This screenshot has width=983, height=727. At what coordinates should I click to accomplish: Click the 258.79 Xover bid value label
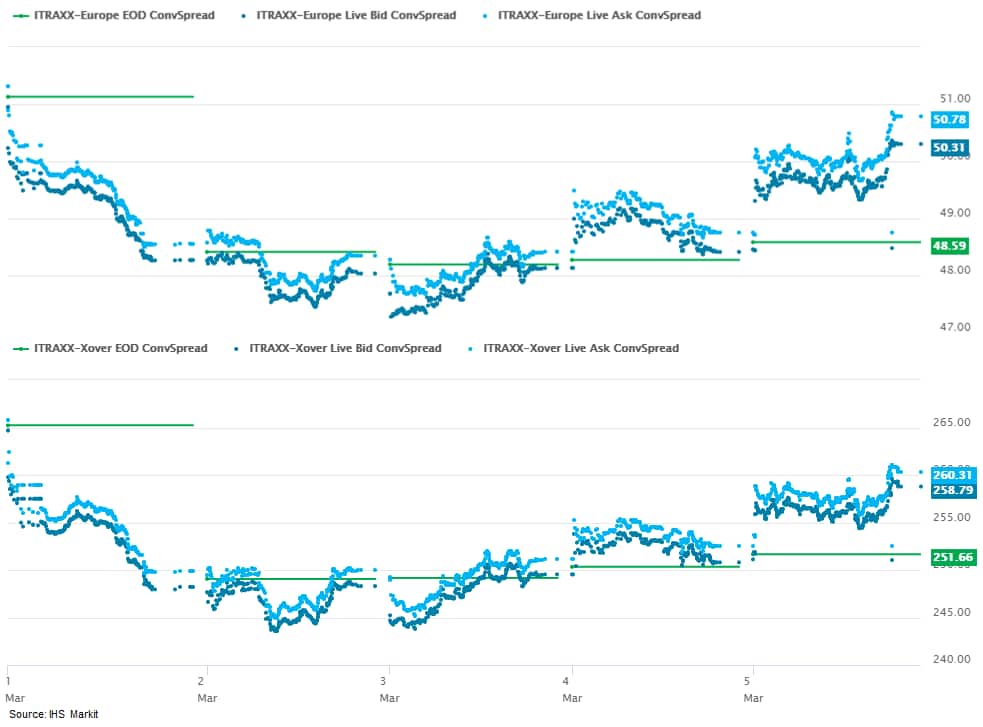951,490
